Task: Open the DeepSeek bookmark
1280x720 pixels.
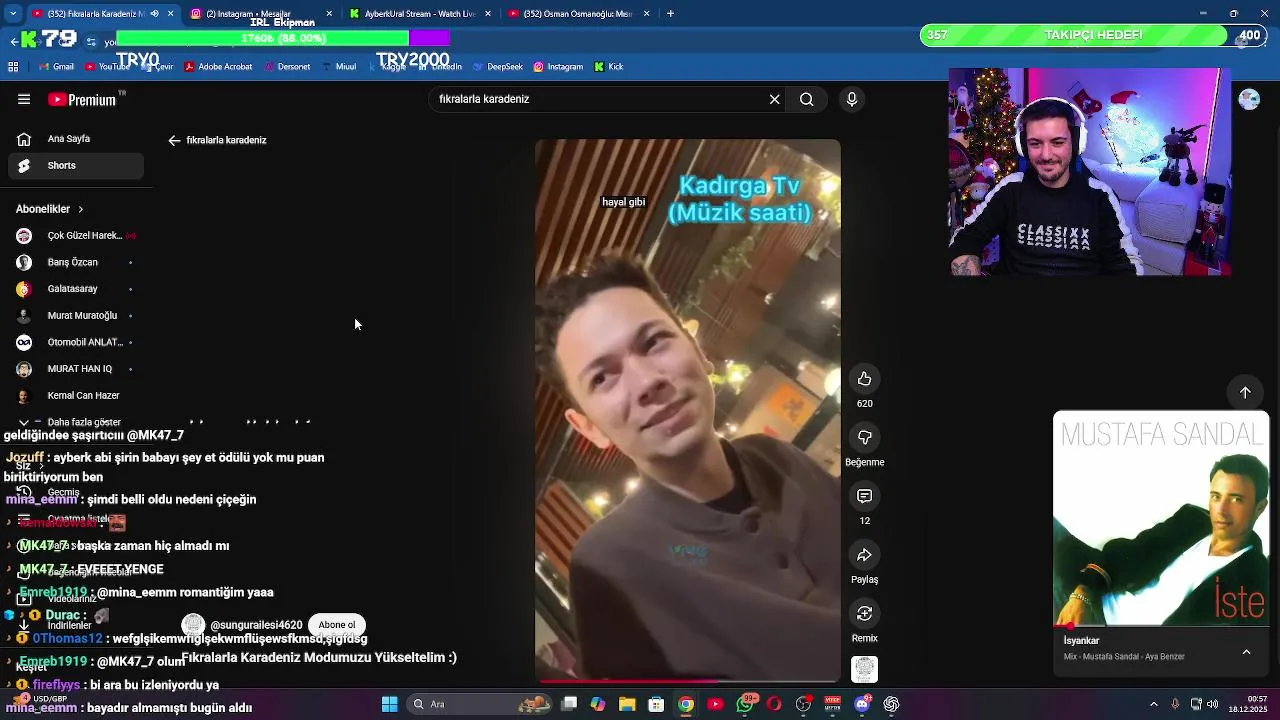Action: pos(497,67)
